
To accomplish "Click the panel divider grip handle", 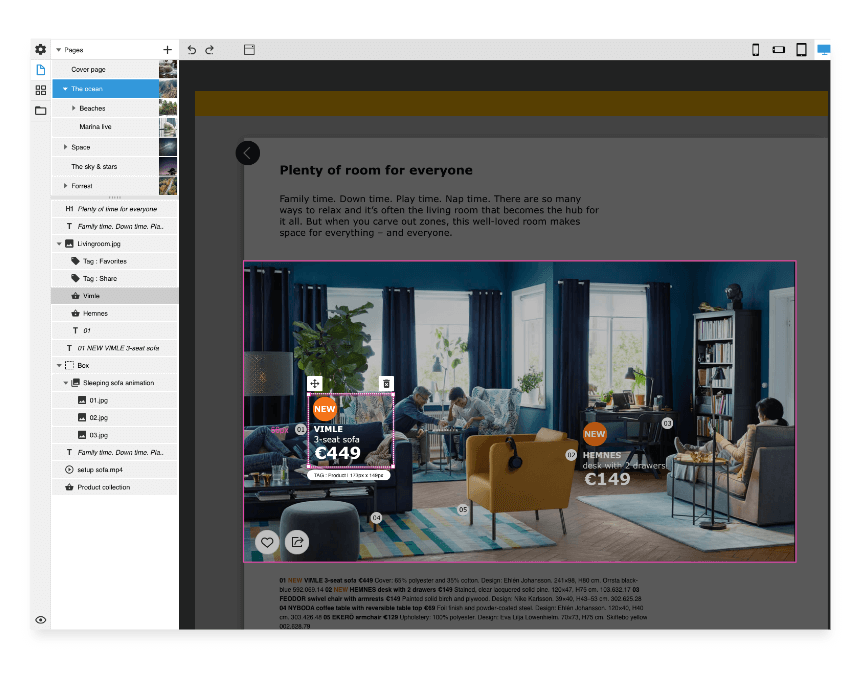I will coord(115,197).
